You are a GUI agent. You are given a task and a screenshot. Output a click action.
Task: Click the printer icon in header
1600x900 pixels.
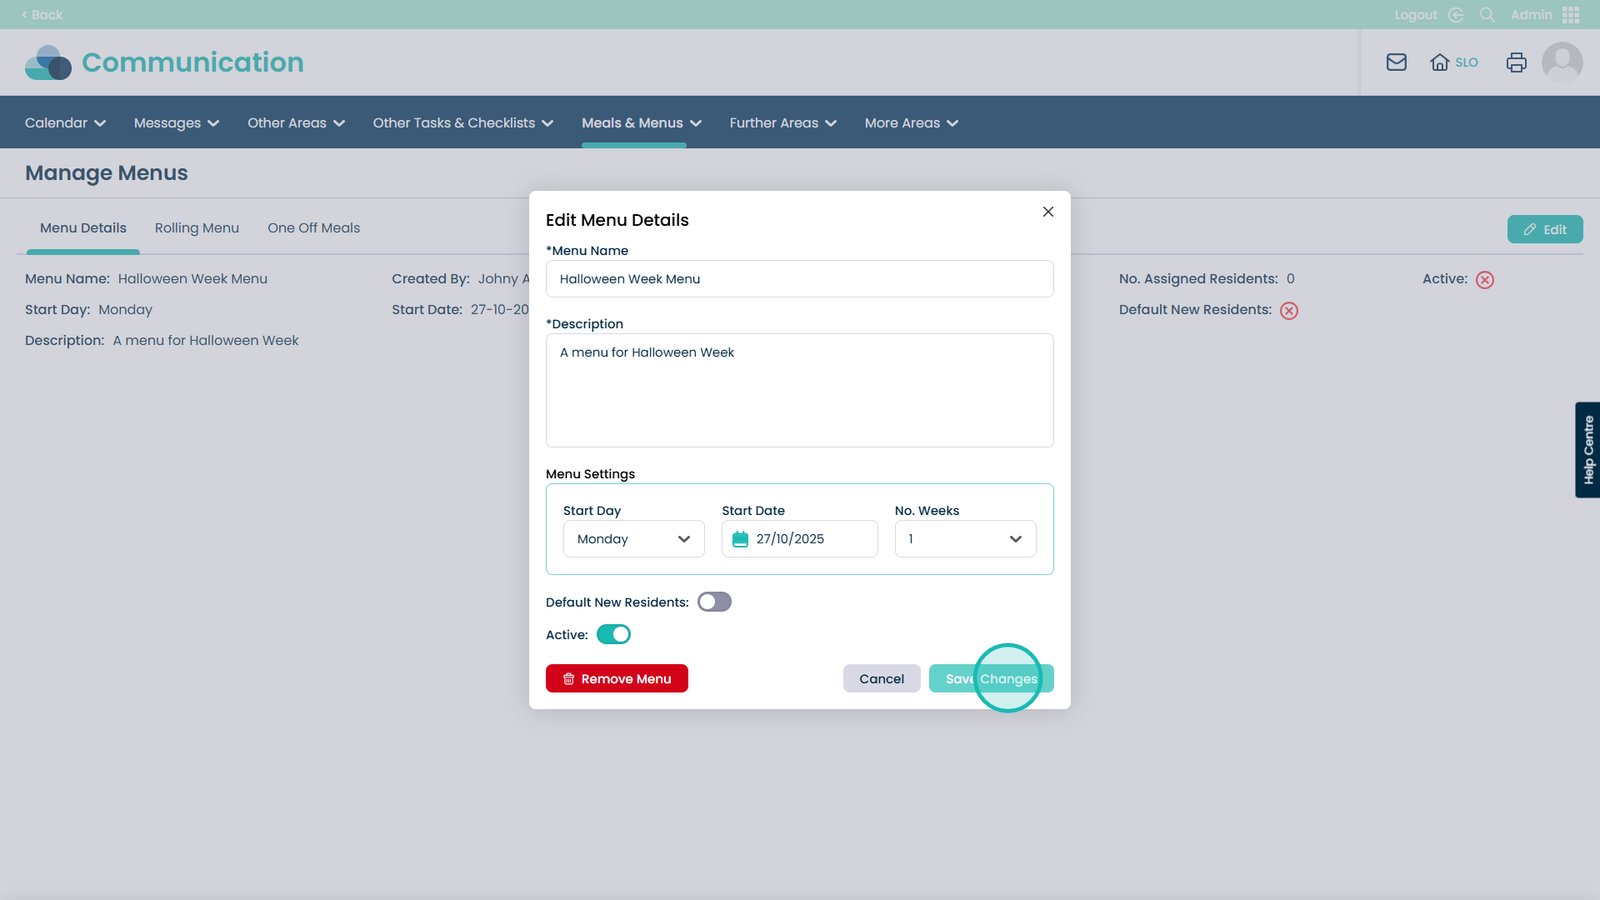(1516, 62)
